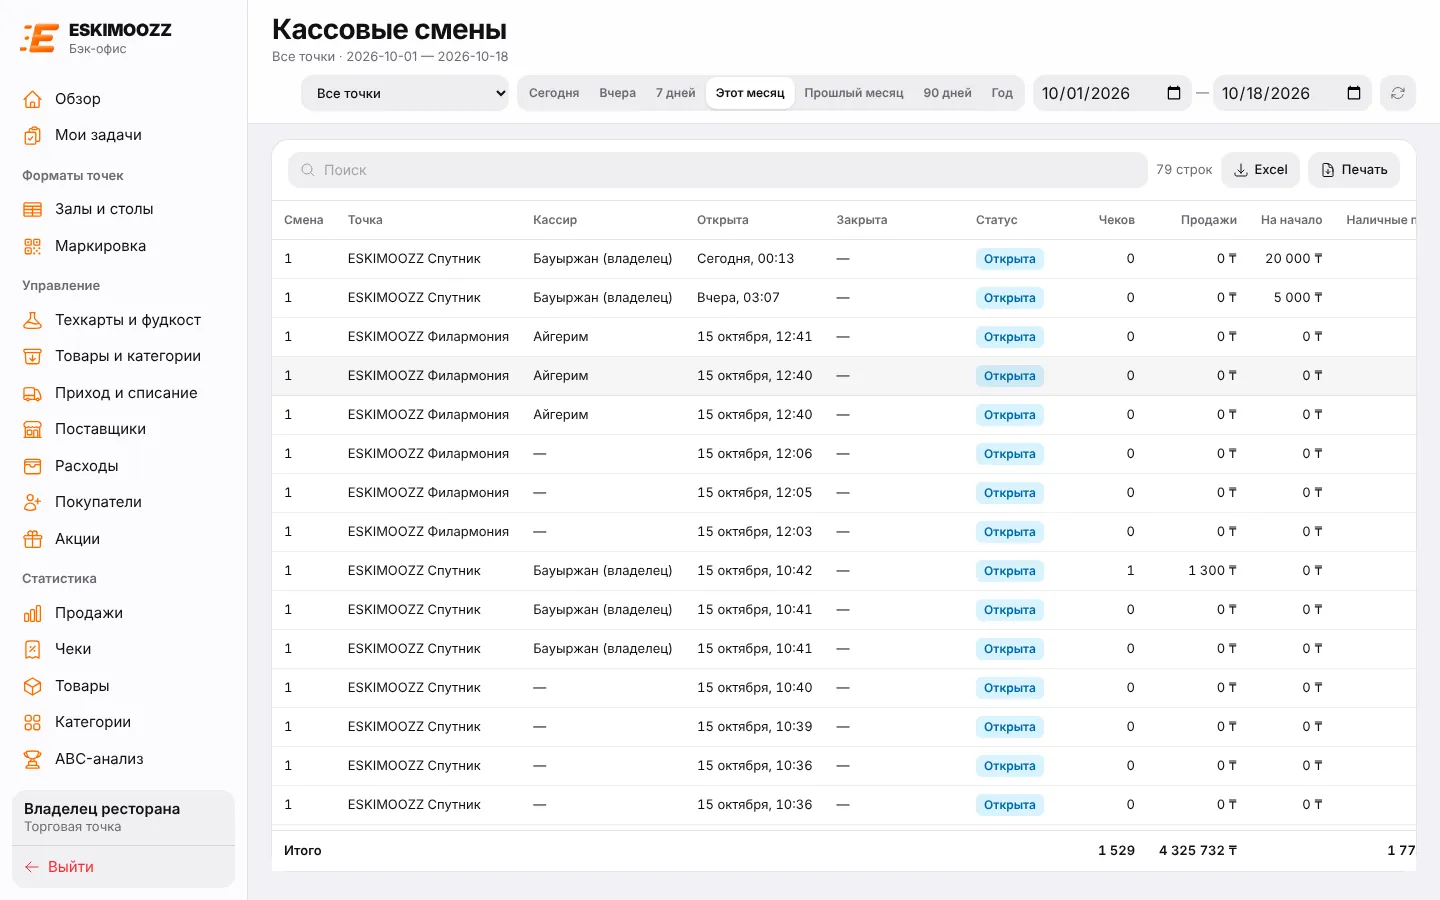Focus the Поиск search field
This screenshot has width=1440, height=900.
tap(718, 170)
